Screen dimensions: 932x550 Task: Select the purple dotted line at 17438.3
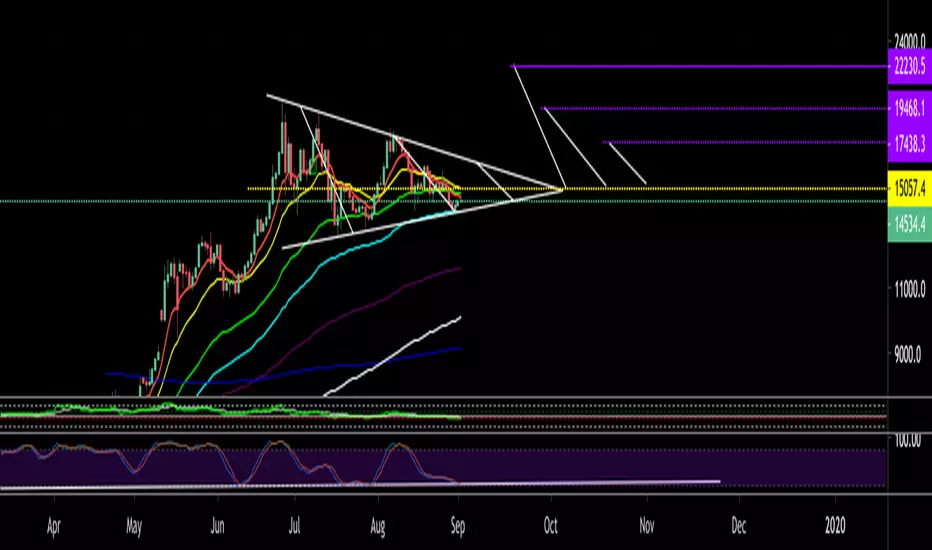[746, 142]
